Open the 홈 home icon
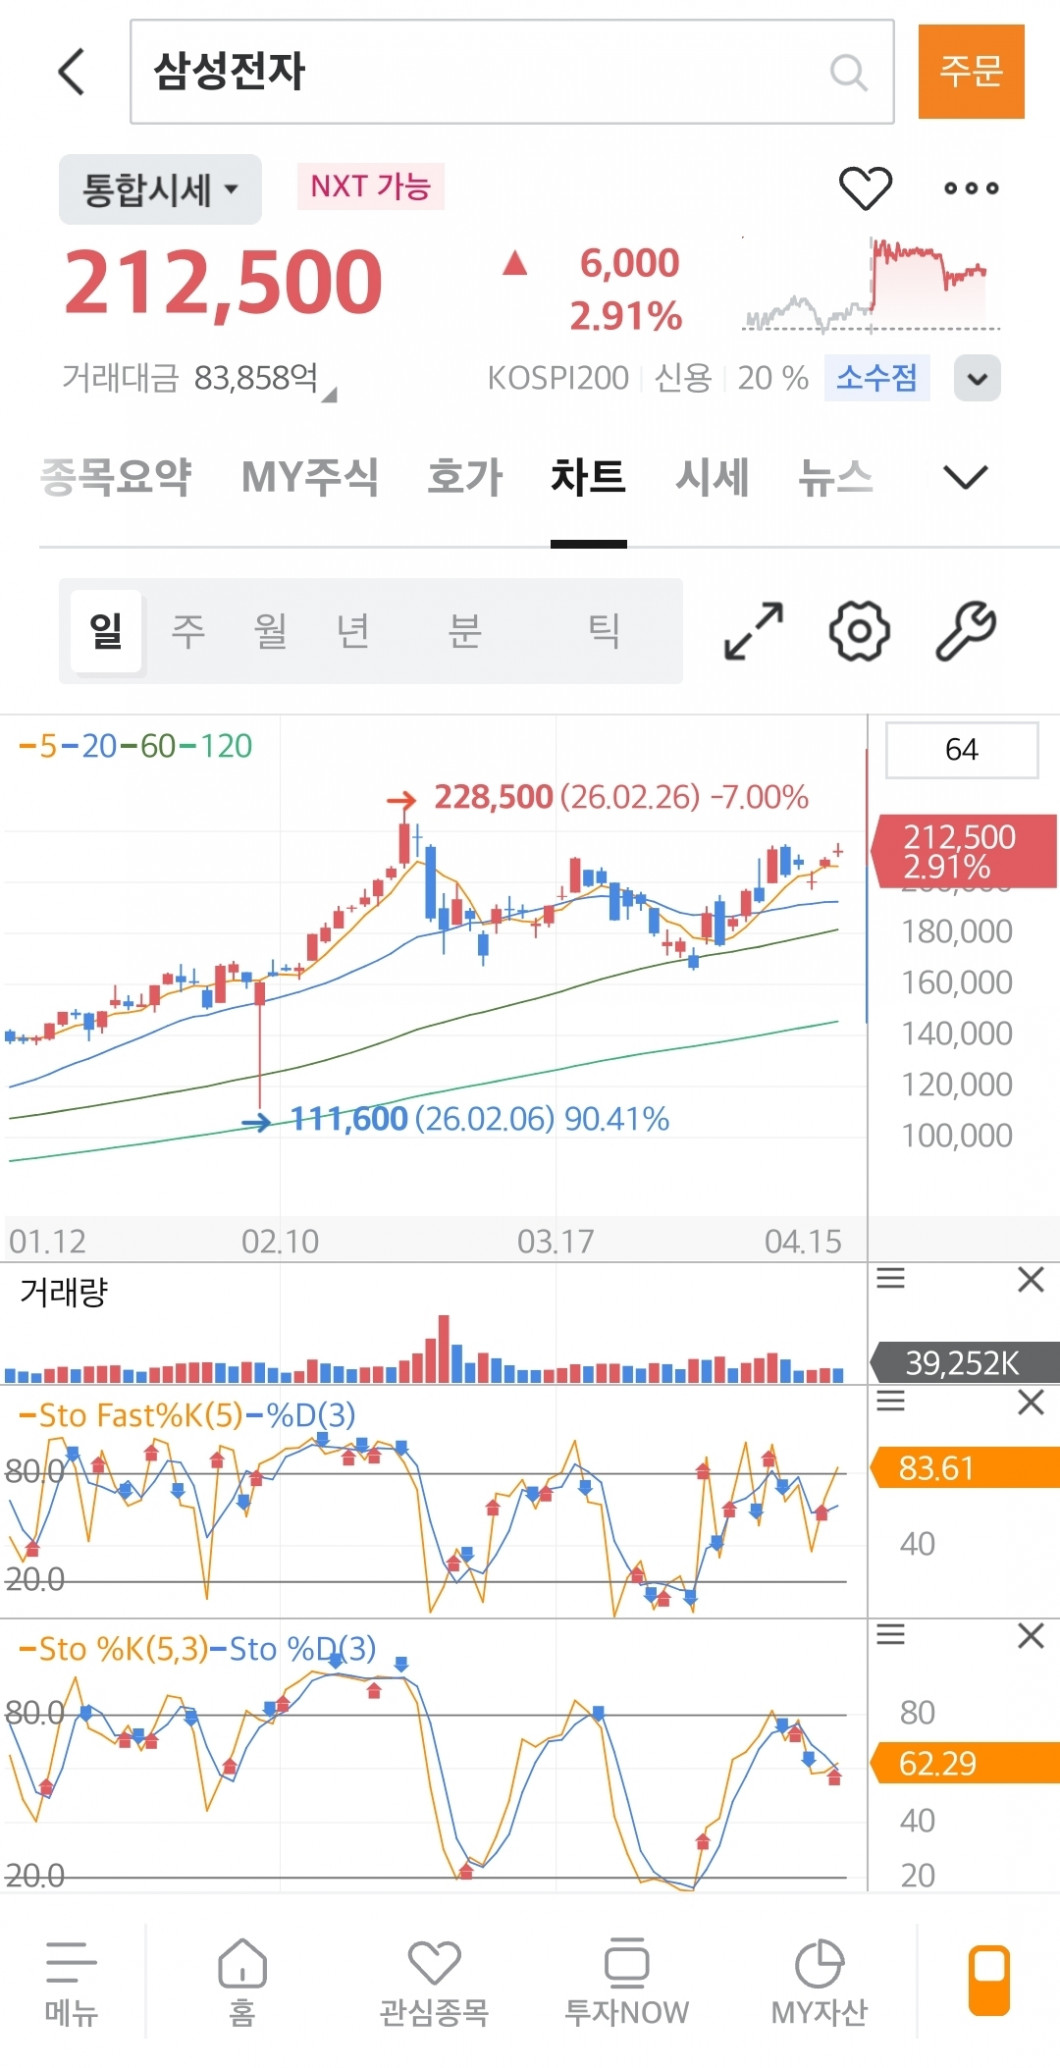The image size is (1060, 2068). click(x=242, y=1982)
